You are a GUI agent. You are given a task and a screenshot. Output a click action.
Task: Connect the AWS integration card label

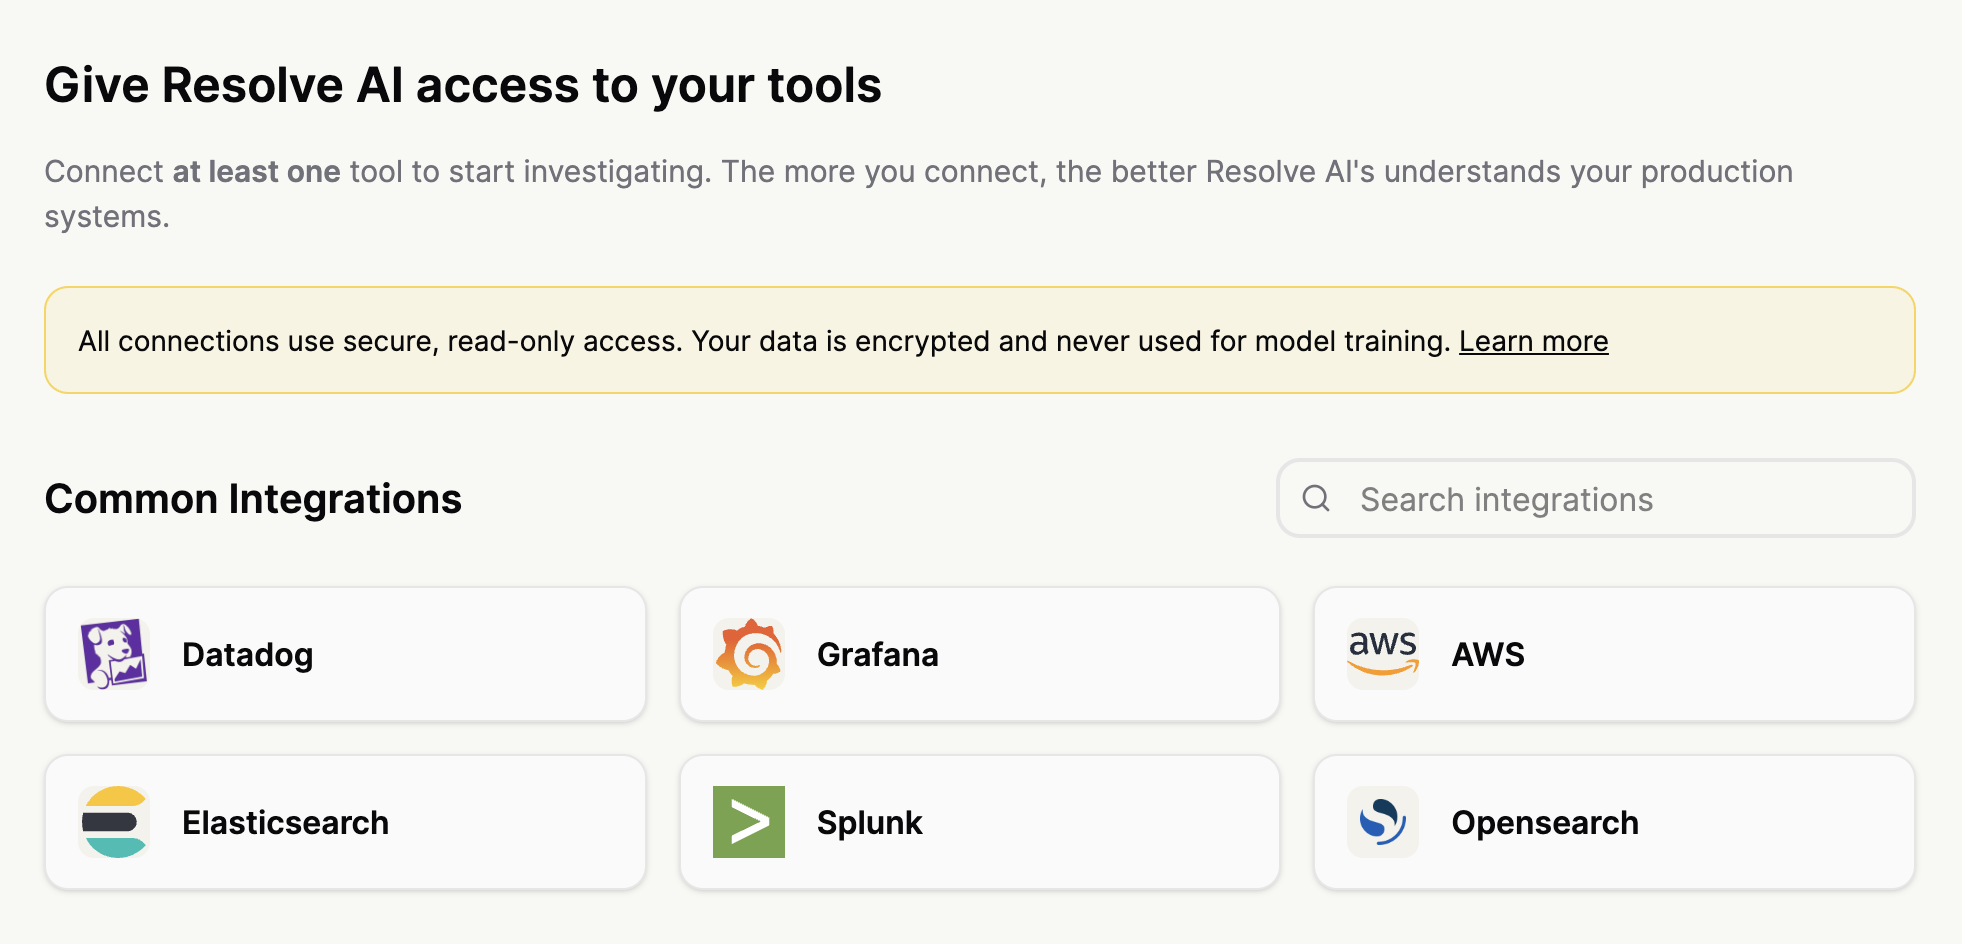pos(1488,654)
